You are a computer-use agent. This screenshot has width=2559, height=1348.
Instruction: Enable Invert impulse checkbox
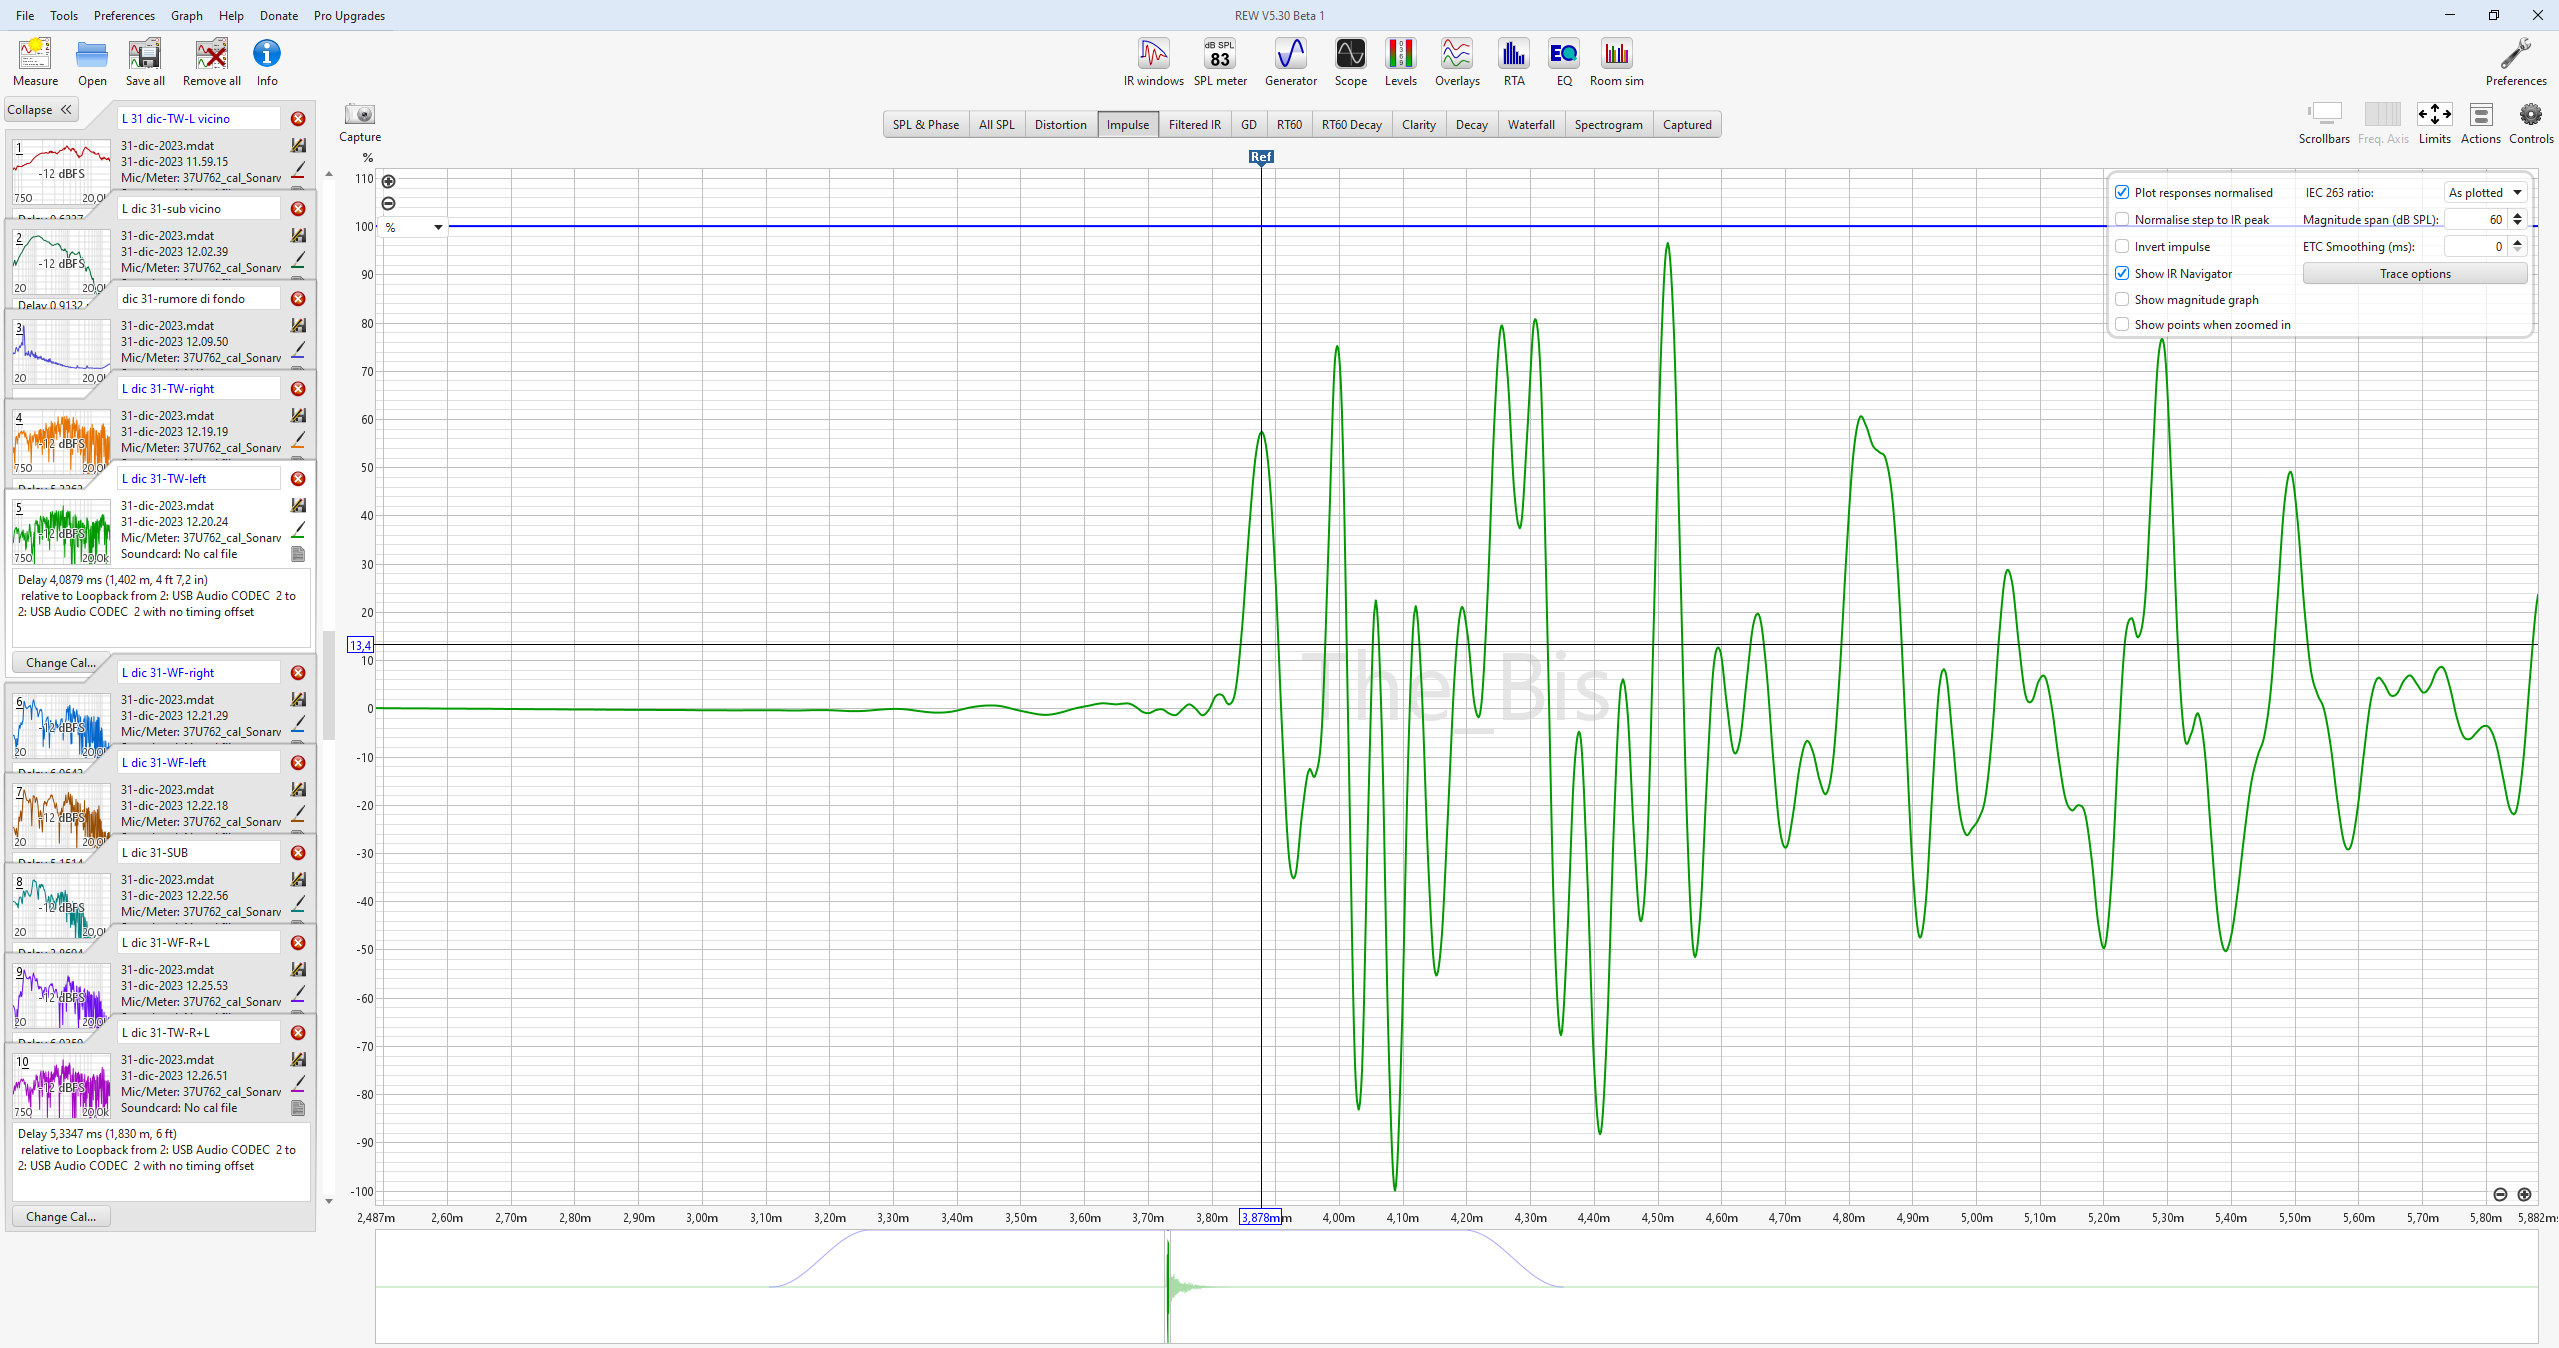click(2122, 246)
